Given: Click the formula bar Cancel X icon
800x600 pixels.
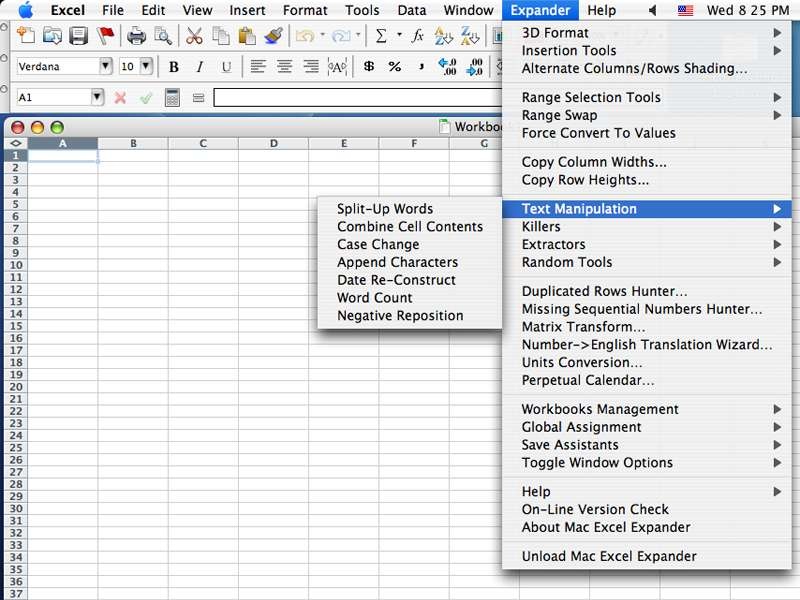Looking at the screenshot, I should (120, 97).
